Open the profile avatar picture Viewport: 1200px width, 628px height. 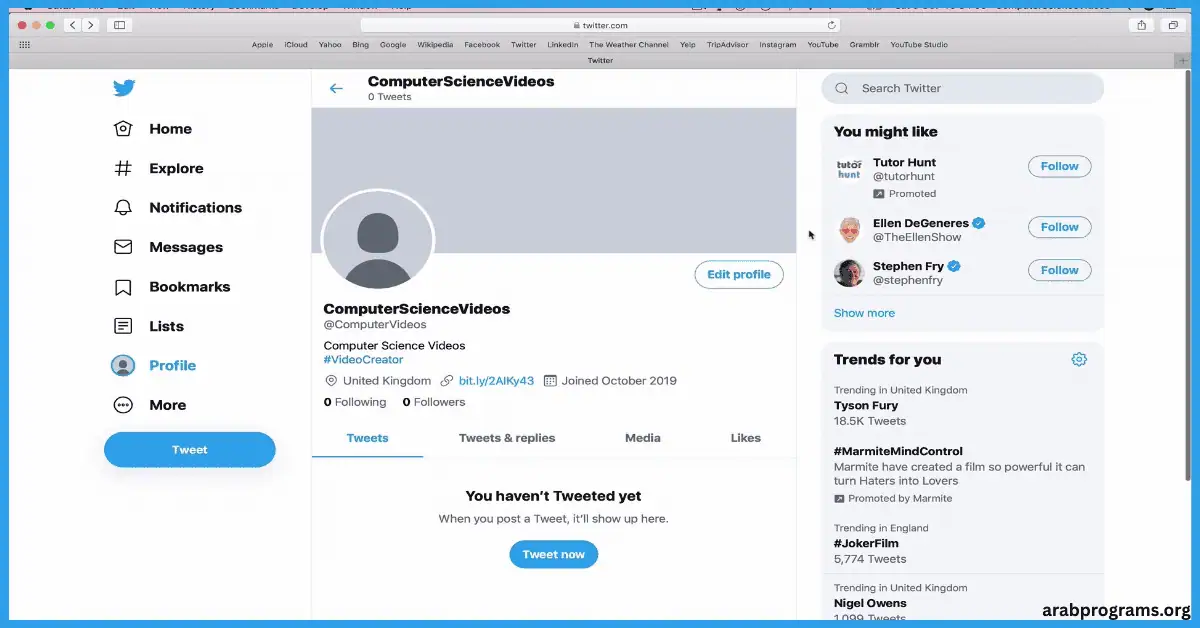[378, 240]
